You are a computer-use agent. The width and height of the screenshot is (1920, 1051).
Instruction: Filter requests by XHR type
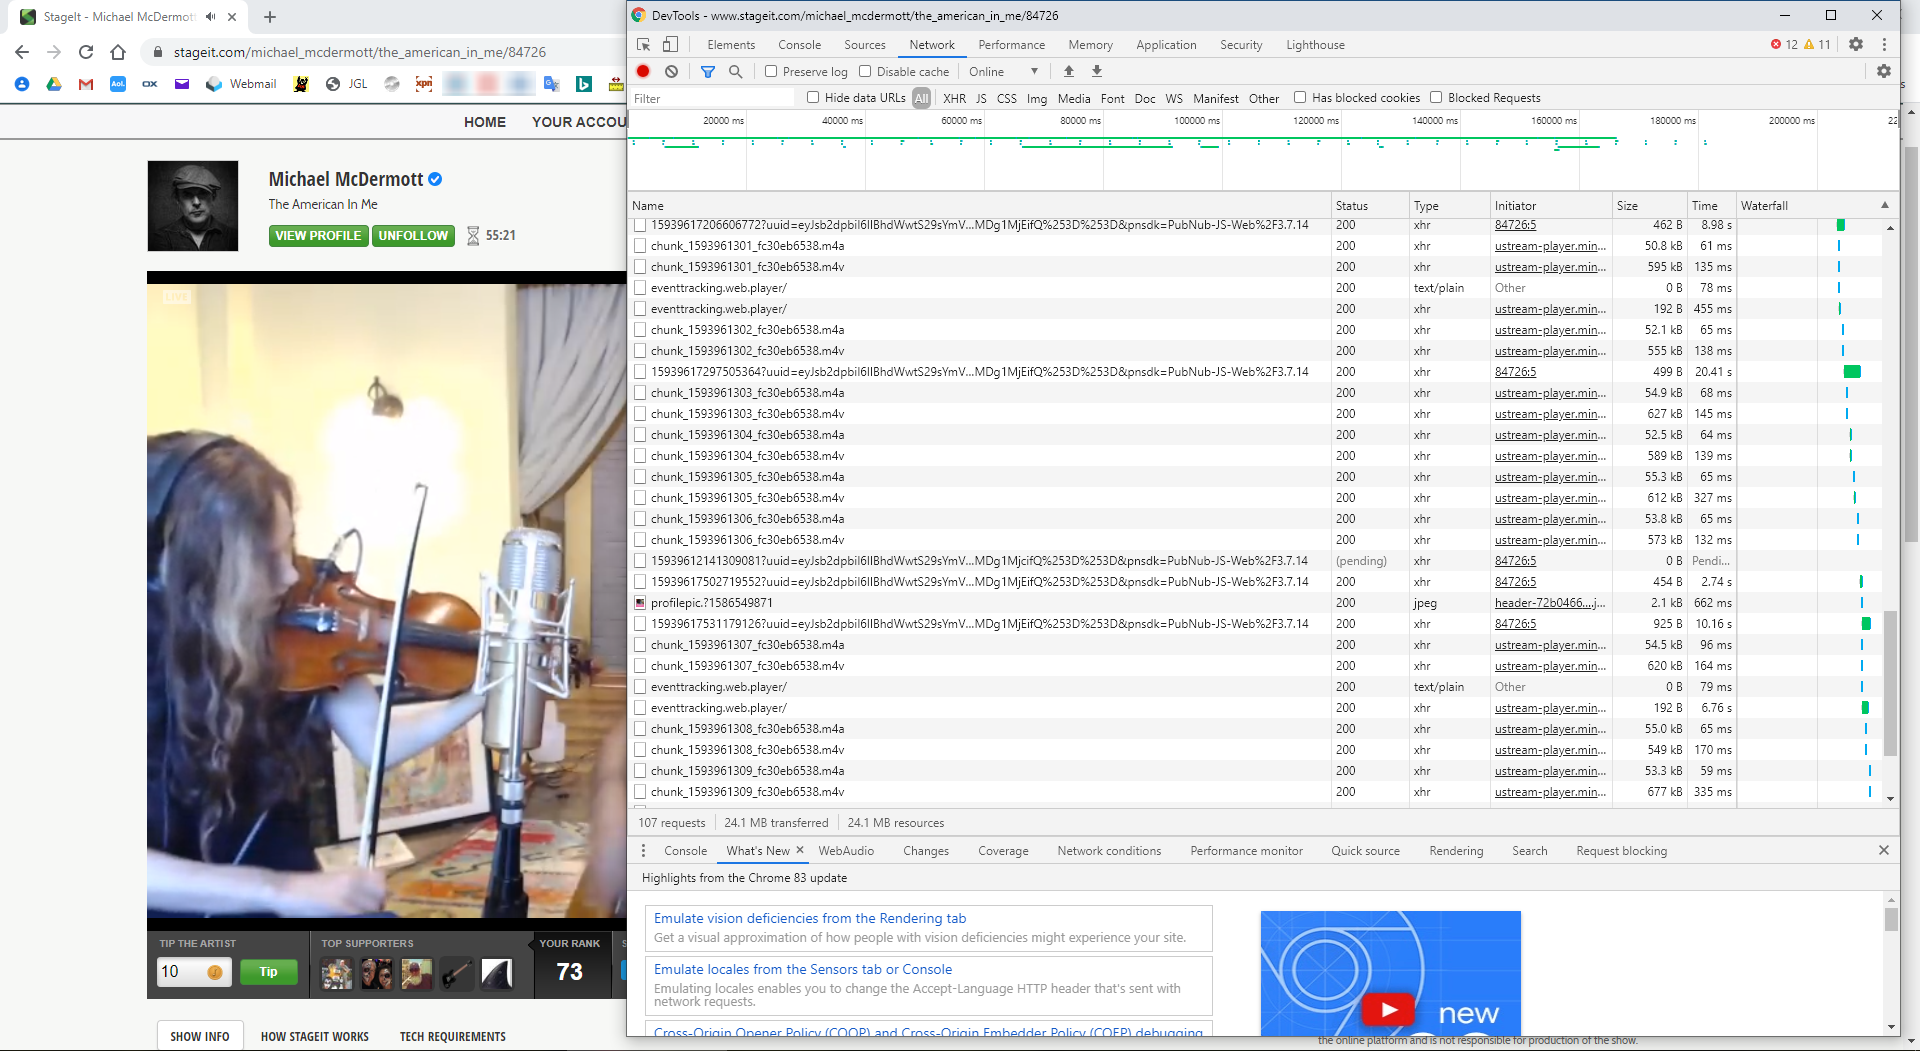[x=954, y=98]
